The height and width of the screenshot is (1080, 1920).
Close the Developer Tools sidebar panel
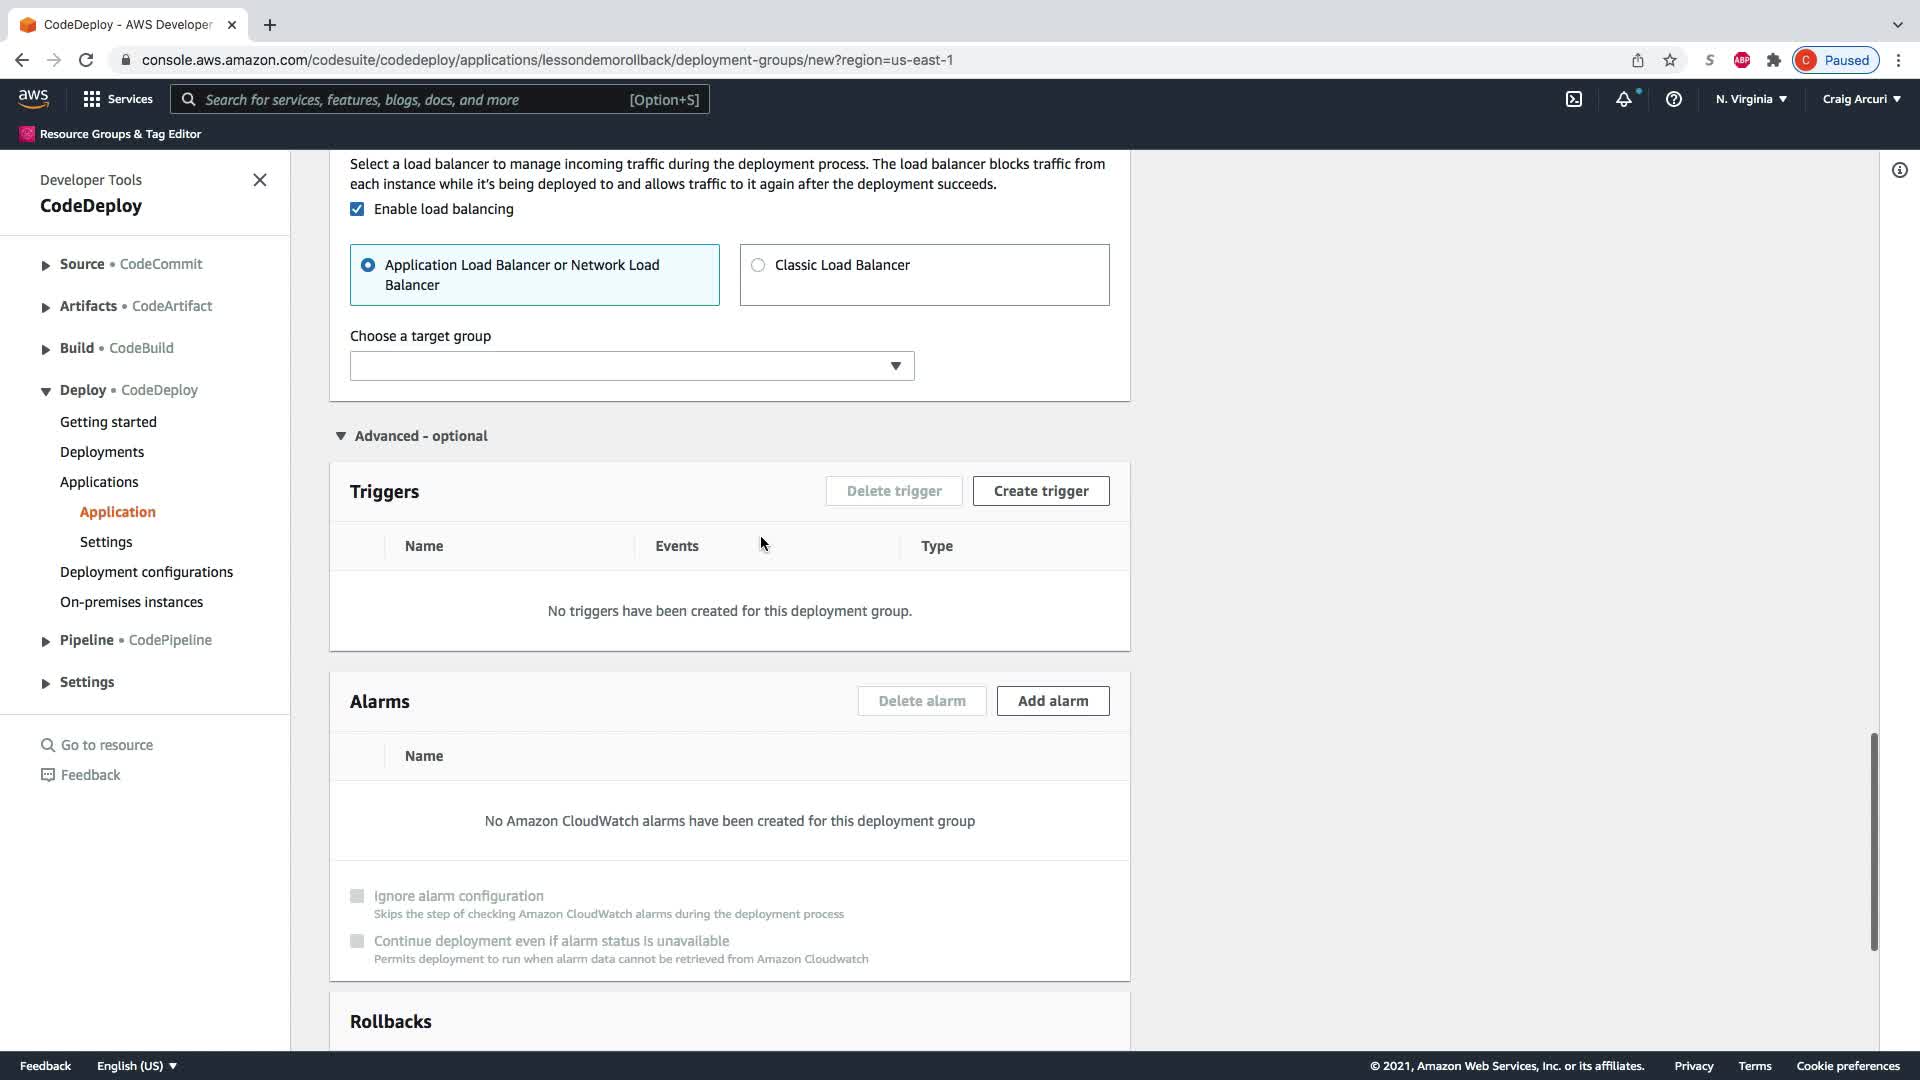point(260,180)
